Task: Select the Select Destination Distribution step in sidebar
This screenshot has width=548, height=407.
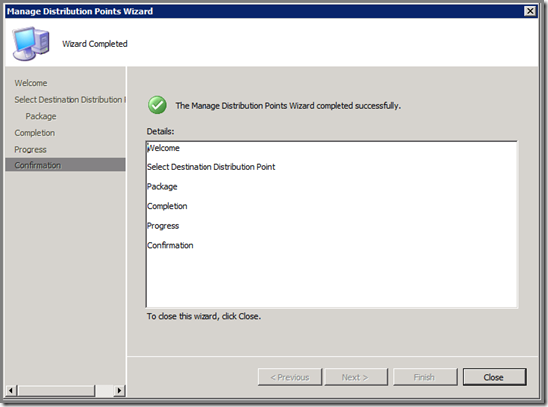Action: (70, 100)
